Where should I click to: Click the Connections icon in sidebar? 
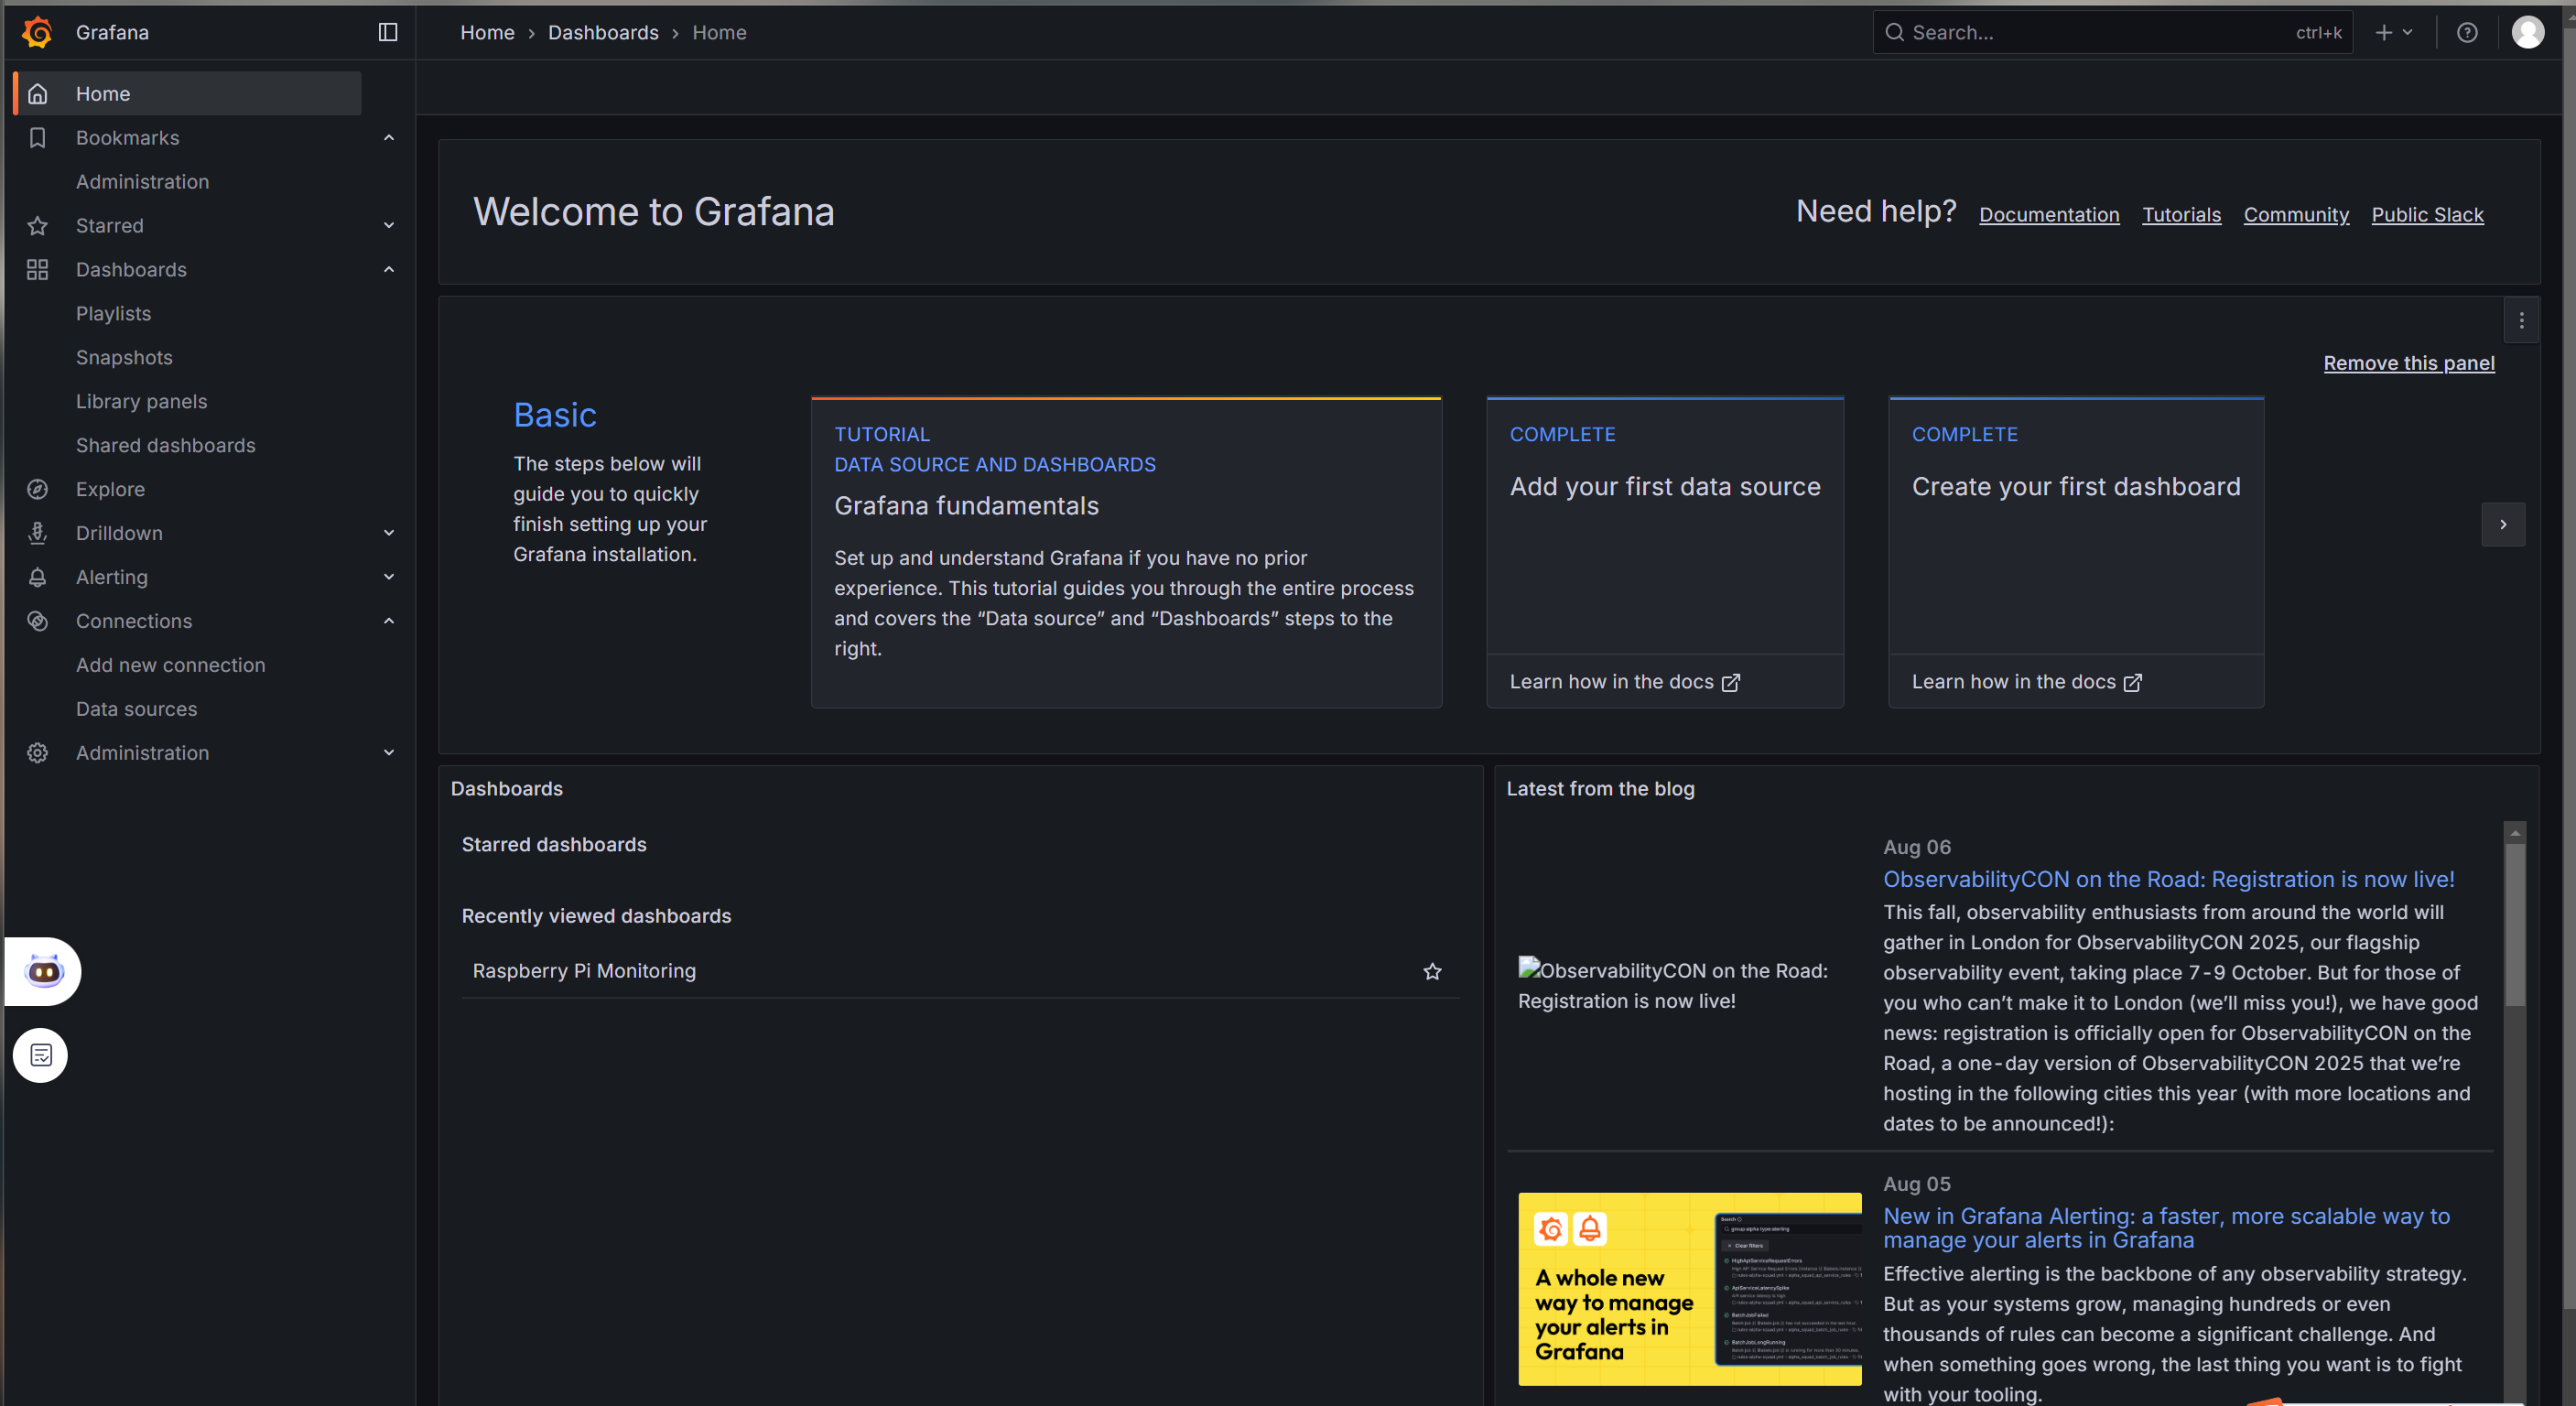pos(38,621)
